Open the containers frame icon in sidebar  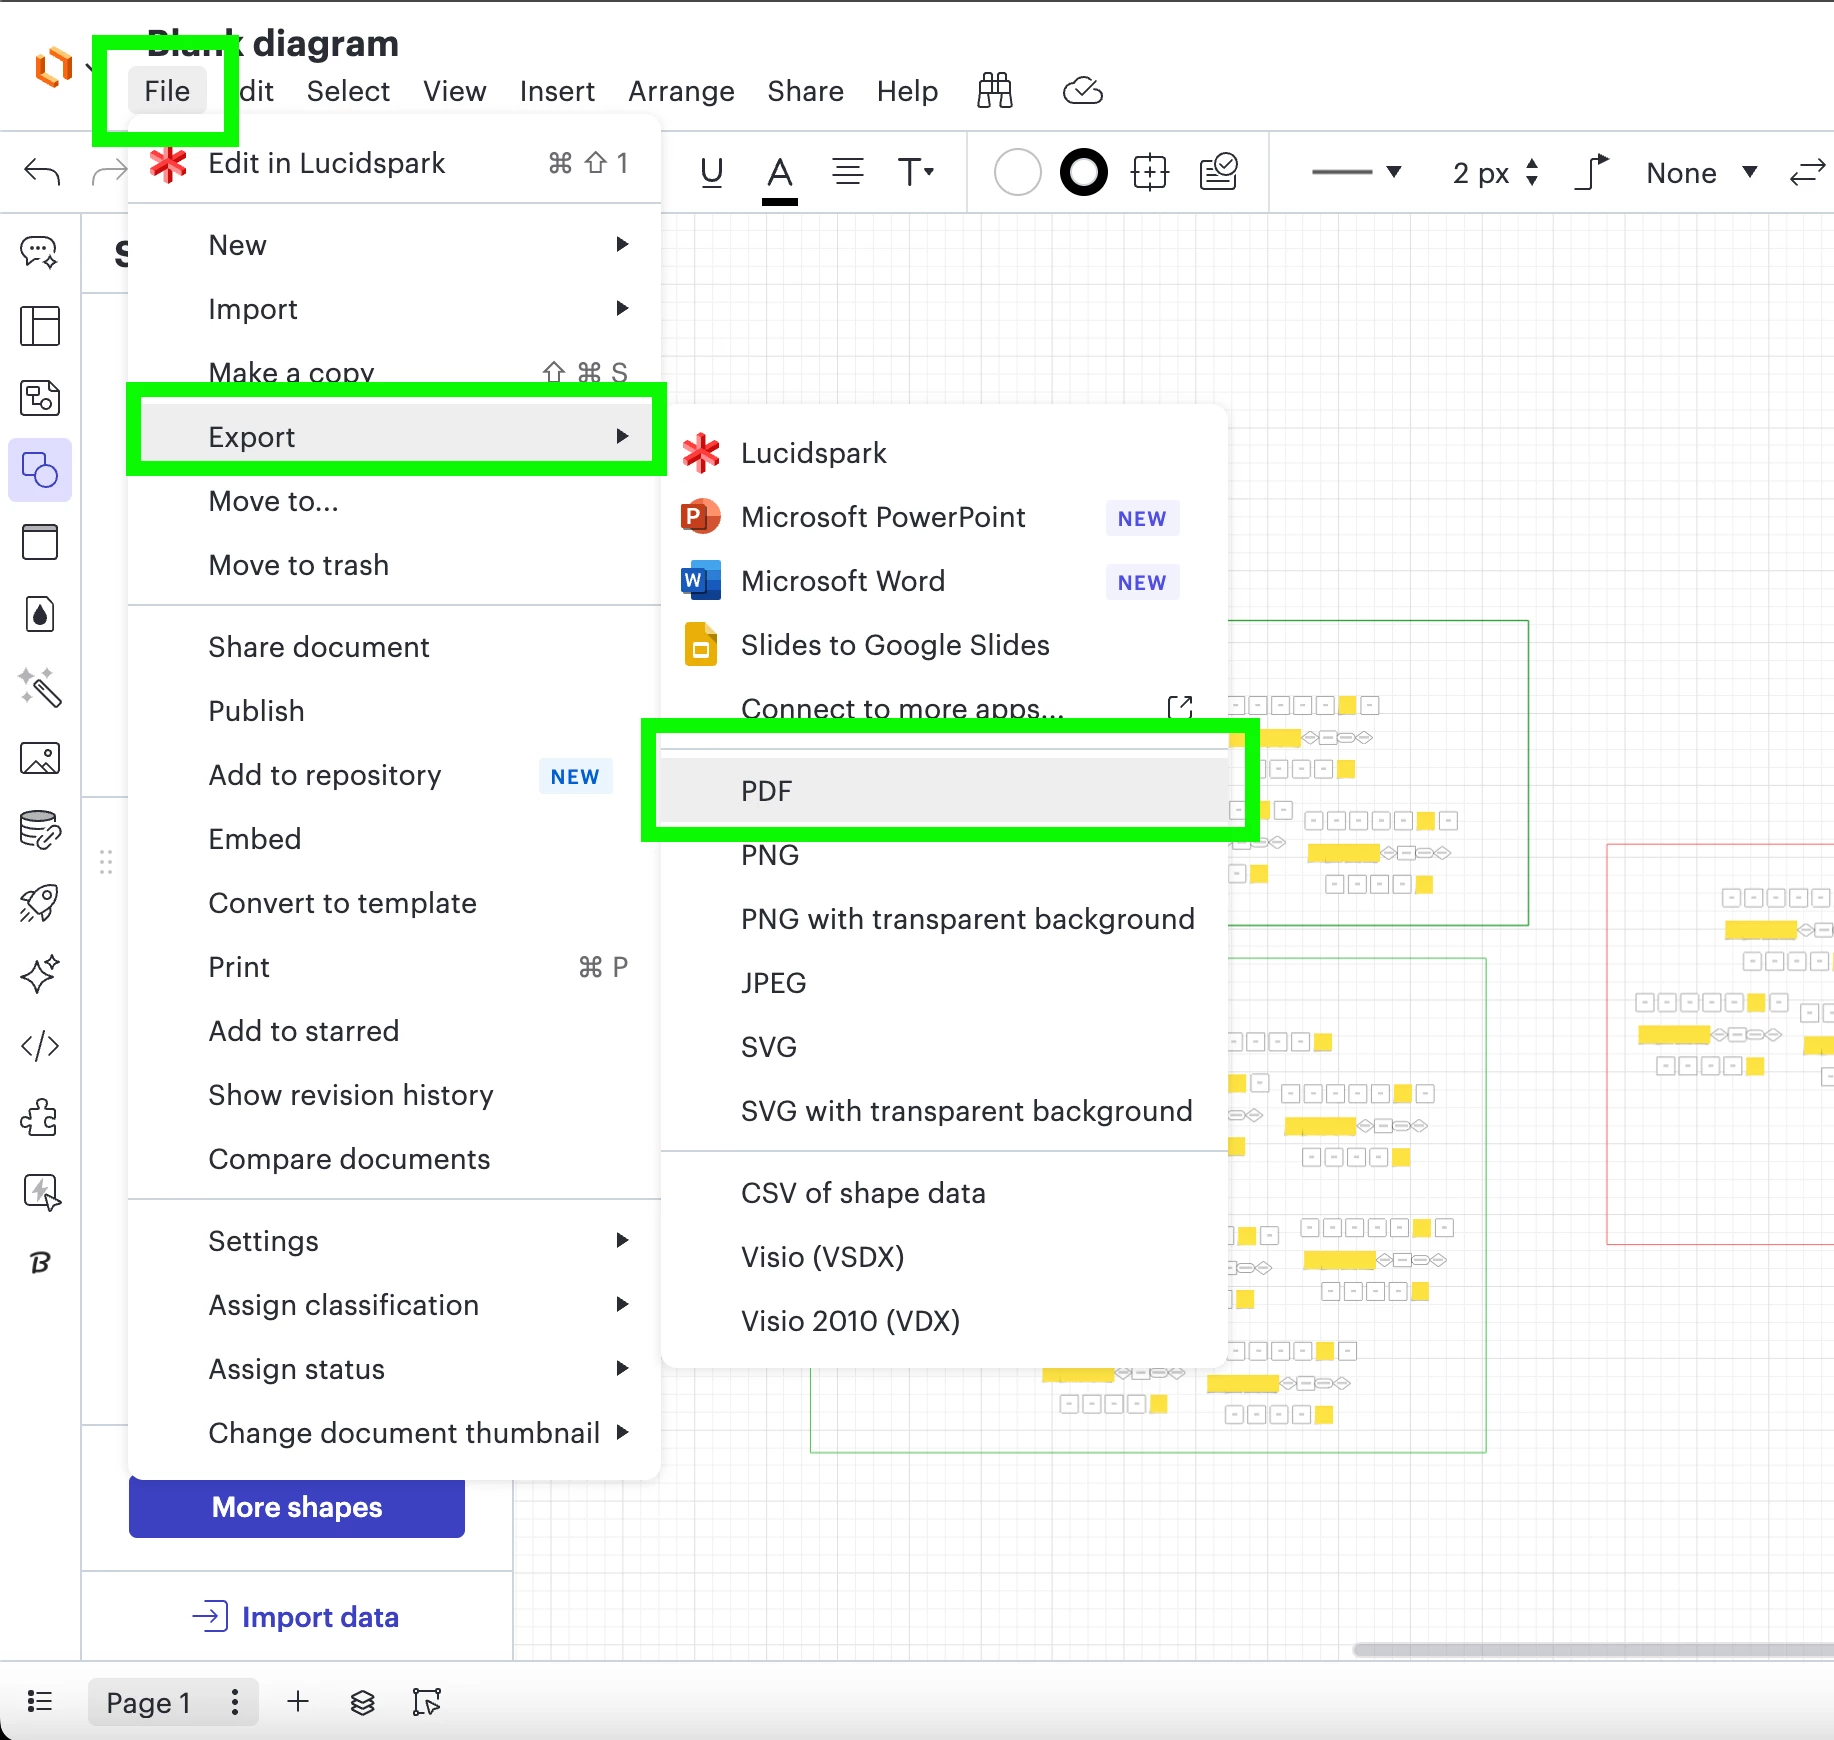(x=40, y=542)
